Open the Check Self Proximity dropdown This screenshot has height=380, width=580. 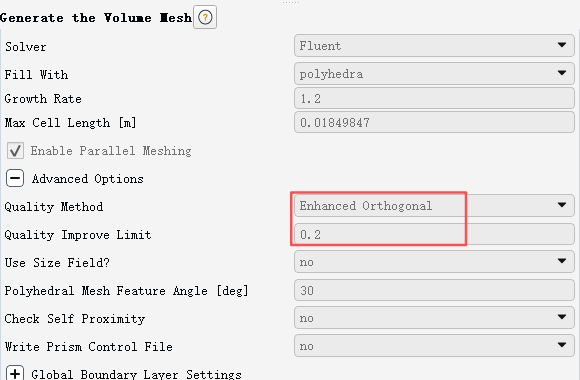pyautogui.click(x=434, y=317)
